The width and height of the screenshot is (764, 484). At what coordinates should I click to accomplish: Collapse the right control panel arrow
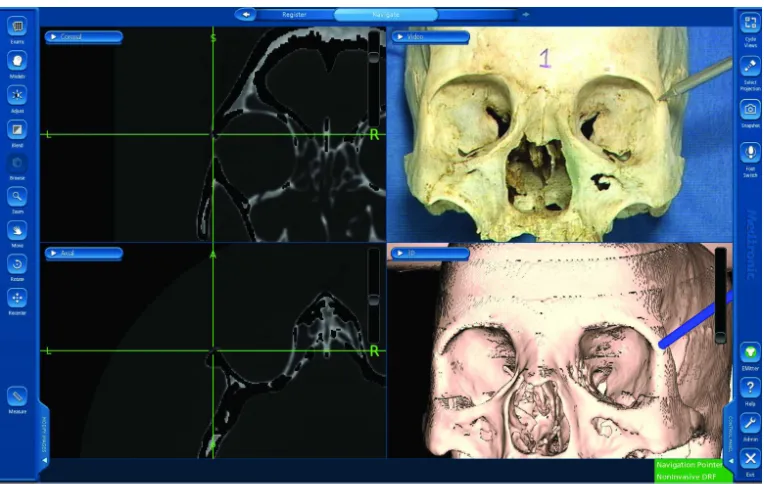(730, 461)
